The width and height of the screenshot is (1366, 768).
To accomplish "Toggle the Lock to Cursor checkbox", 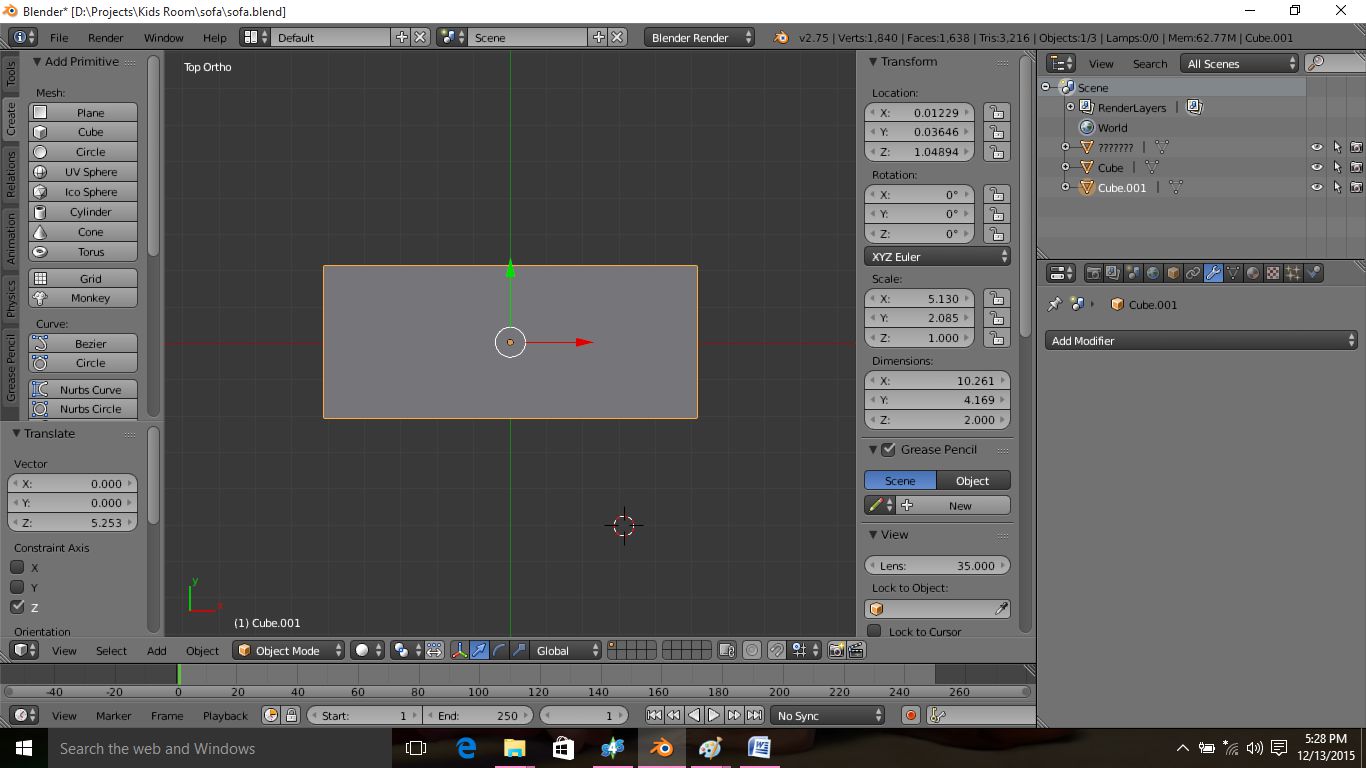I will coord(875,631).
